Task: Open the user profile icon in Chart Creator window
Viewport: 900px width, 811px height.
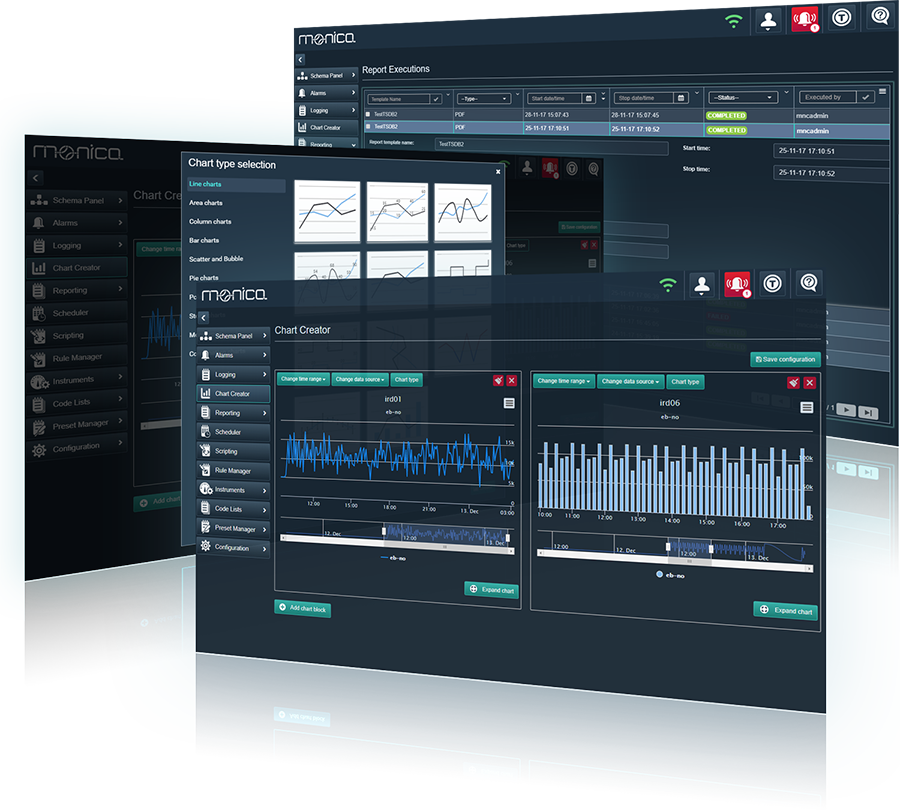Action: point(701,285)
